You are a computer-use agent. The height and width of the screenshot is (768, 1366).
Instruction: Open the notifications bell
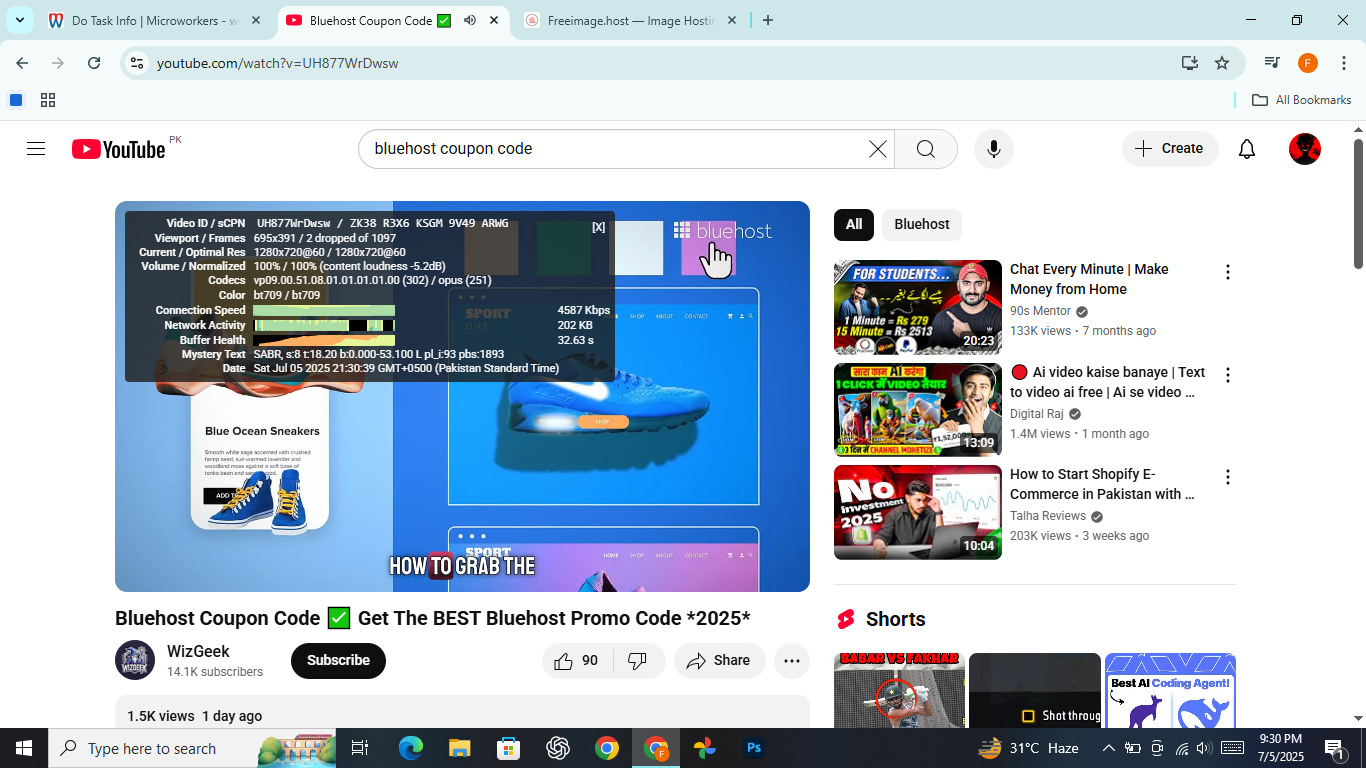pyautogui.click(x=1247, y=149)
